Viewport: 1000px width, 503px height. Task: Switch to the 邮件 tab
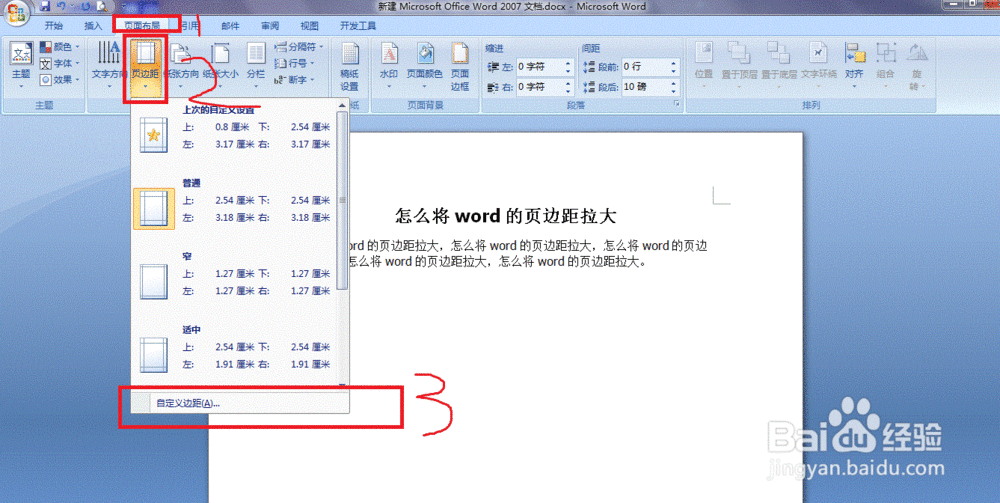[x=230, y=26]
